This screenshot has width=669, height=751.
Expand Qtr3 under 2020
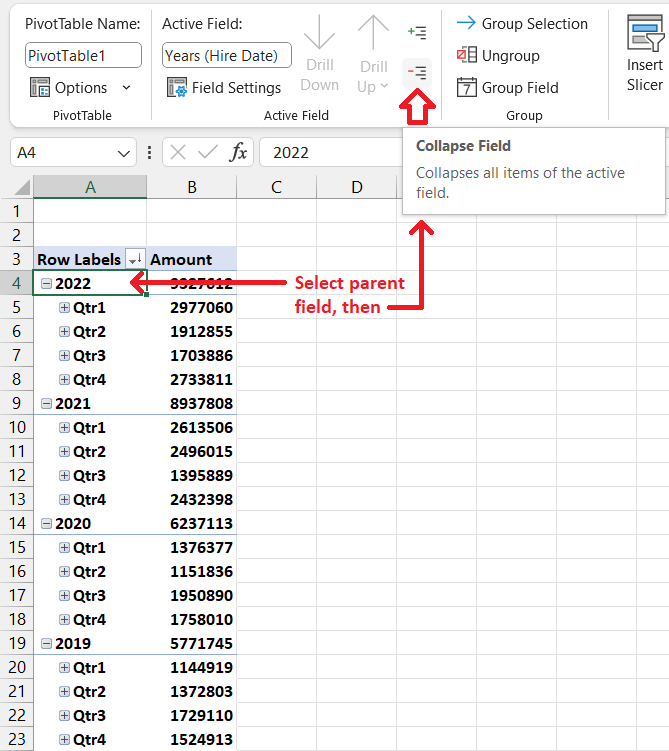[64, 595]
